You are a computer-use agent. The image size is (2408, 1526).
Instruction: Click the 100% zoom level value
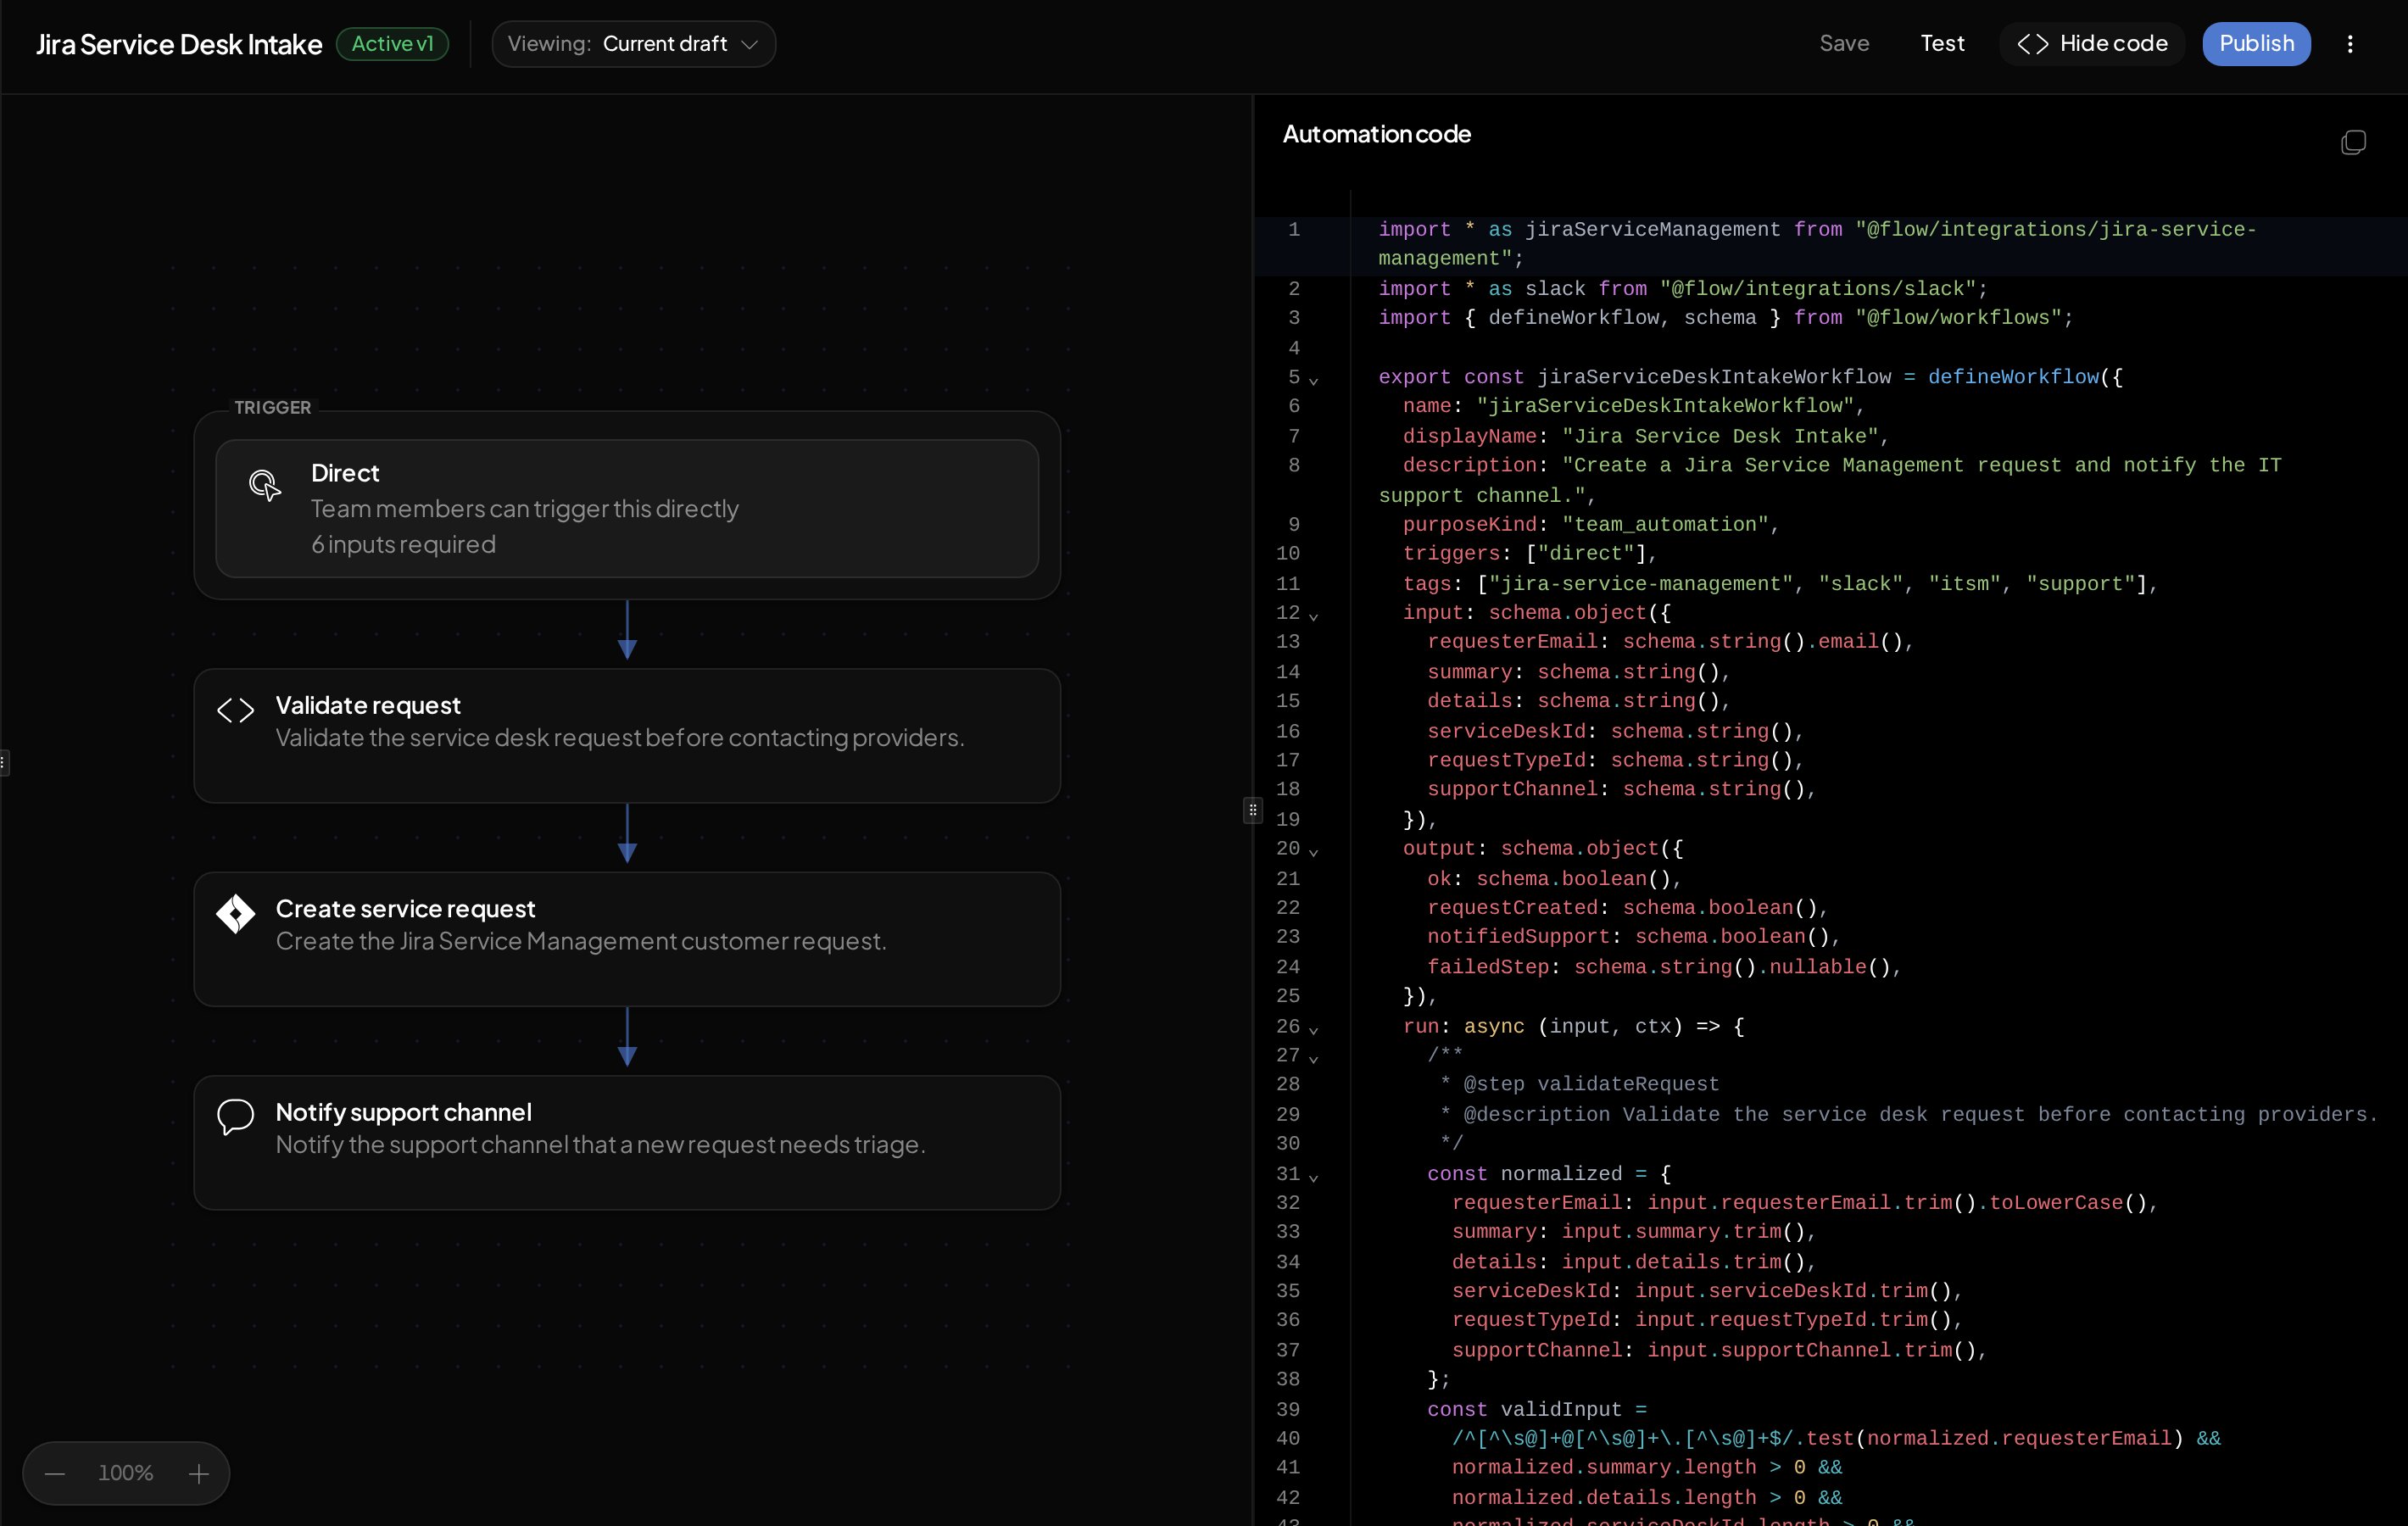click(126, 1473)
